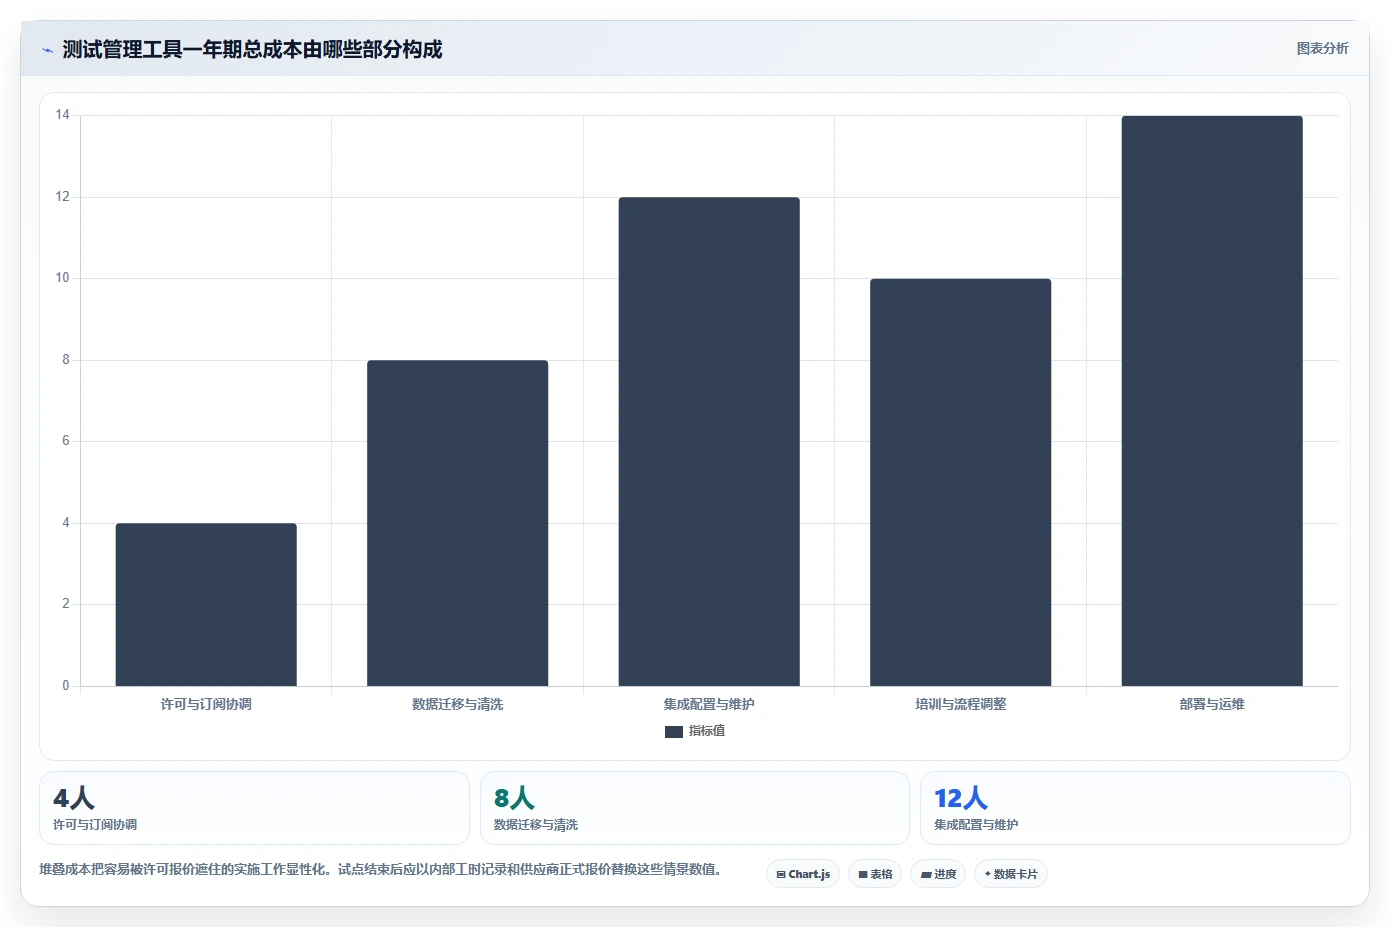Open the 4人 许可与订阅协调 stat card

pos(254,808)
